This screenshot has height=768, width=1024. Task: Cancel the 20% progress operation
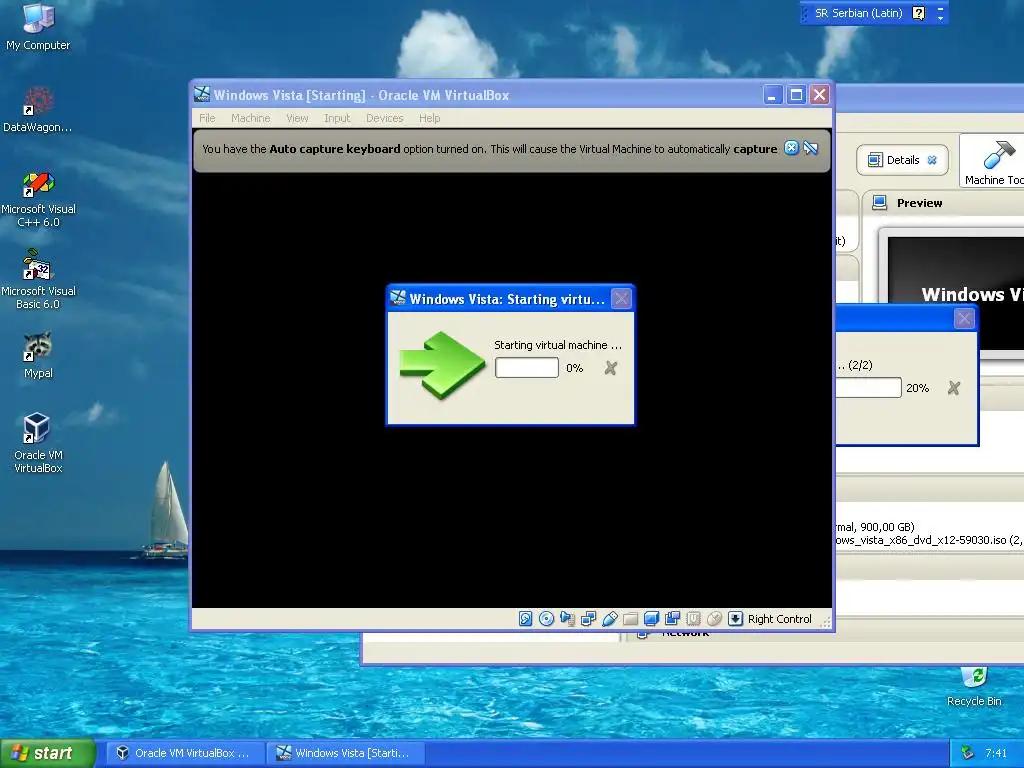(953, 388)
